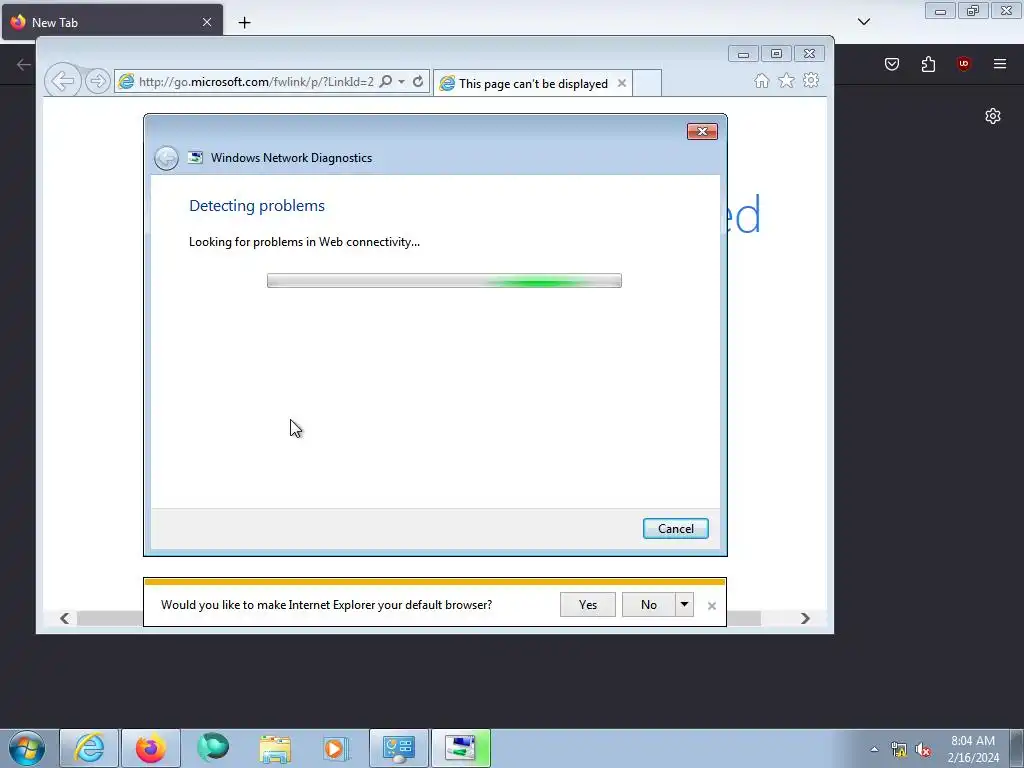Select the 'This page can't be displayed' tab

pyautogui.click(x=532, y=84)
